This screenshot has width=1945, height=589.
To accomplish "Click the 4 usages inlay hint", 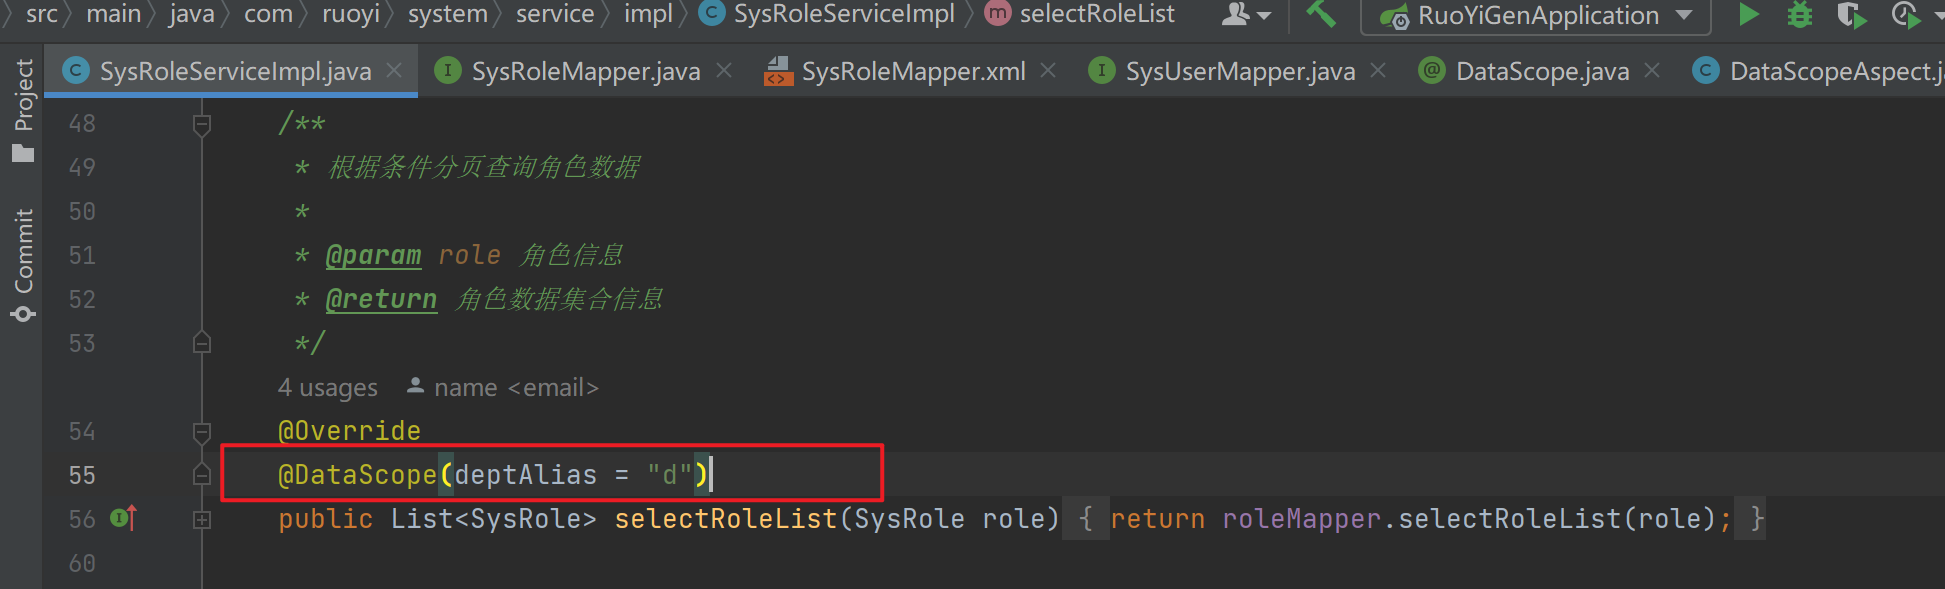I will [x=327, y=387].
